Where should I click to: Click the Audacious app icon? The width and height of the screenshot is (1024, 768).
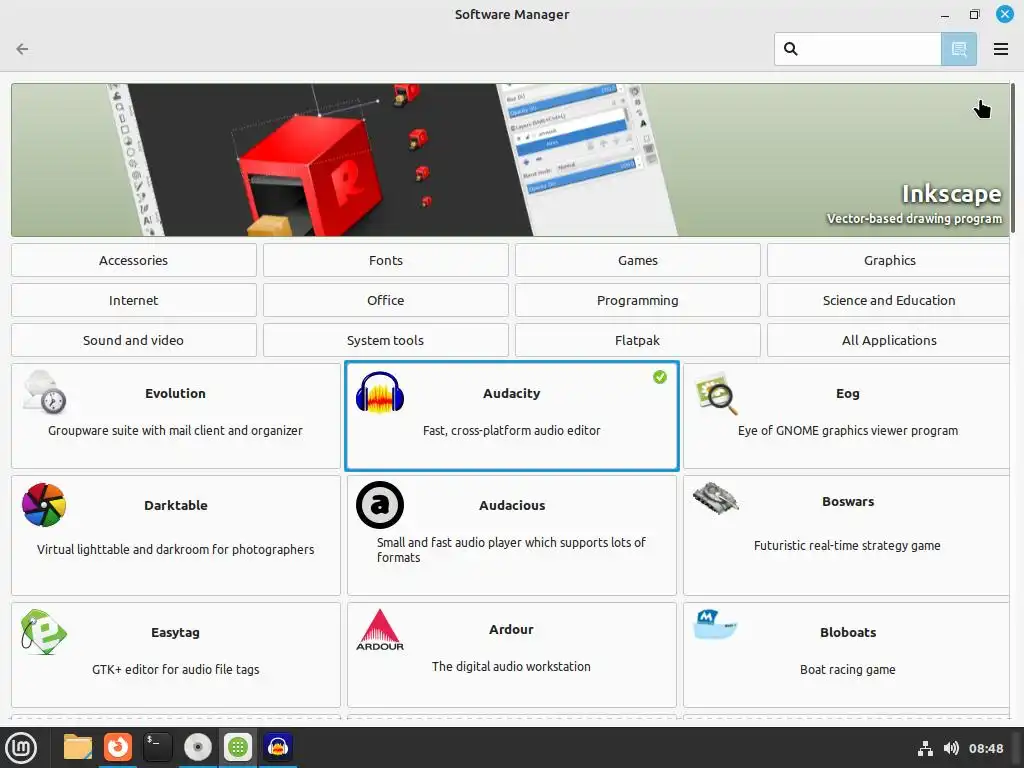tap(379, 505)
